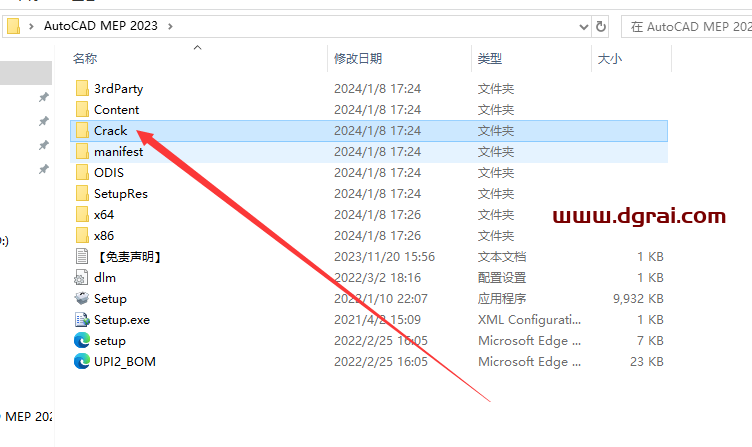The width and height of the screenshot is (752, 447).
Task: Click the refresh button in address bar
Action: (600, 26)
